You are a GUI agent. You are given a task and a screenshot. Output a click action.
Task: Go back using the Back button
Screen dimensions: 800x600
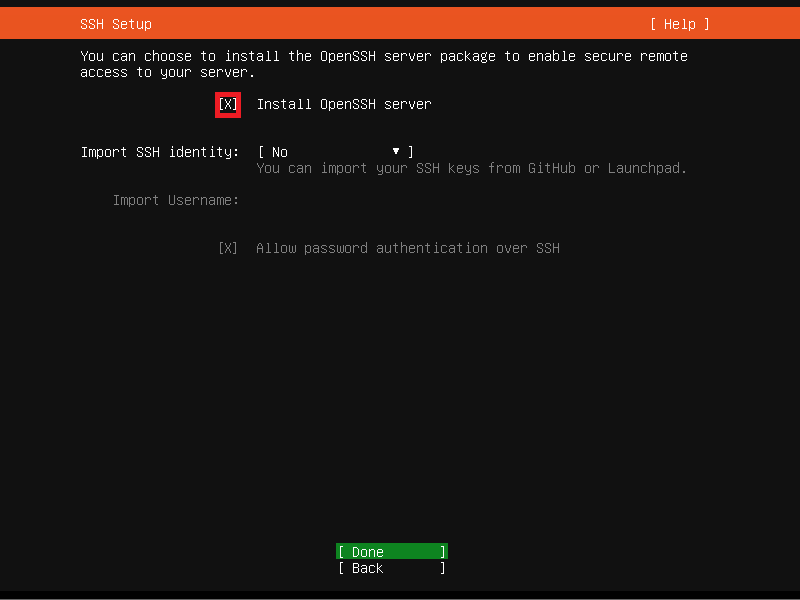point(392,568)
